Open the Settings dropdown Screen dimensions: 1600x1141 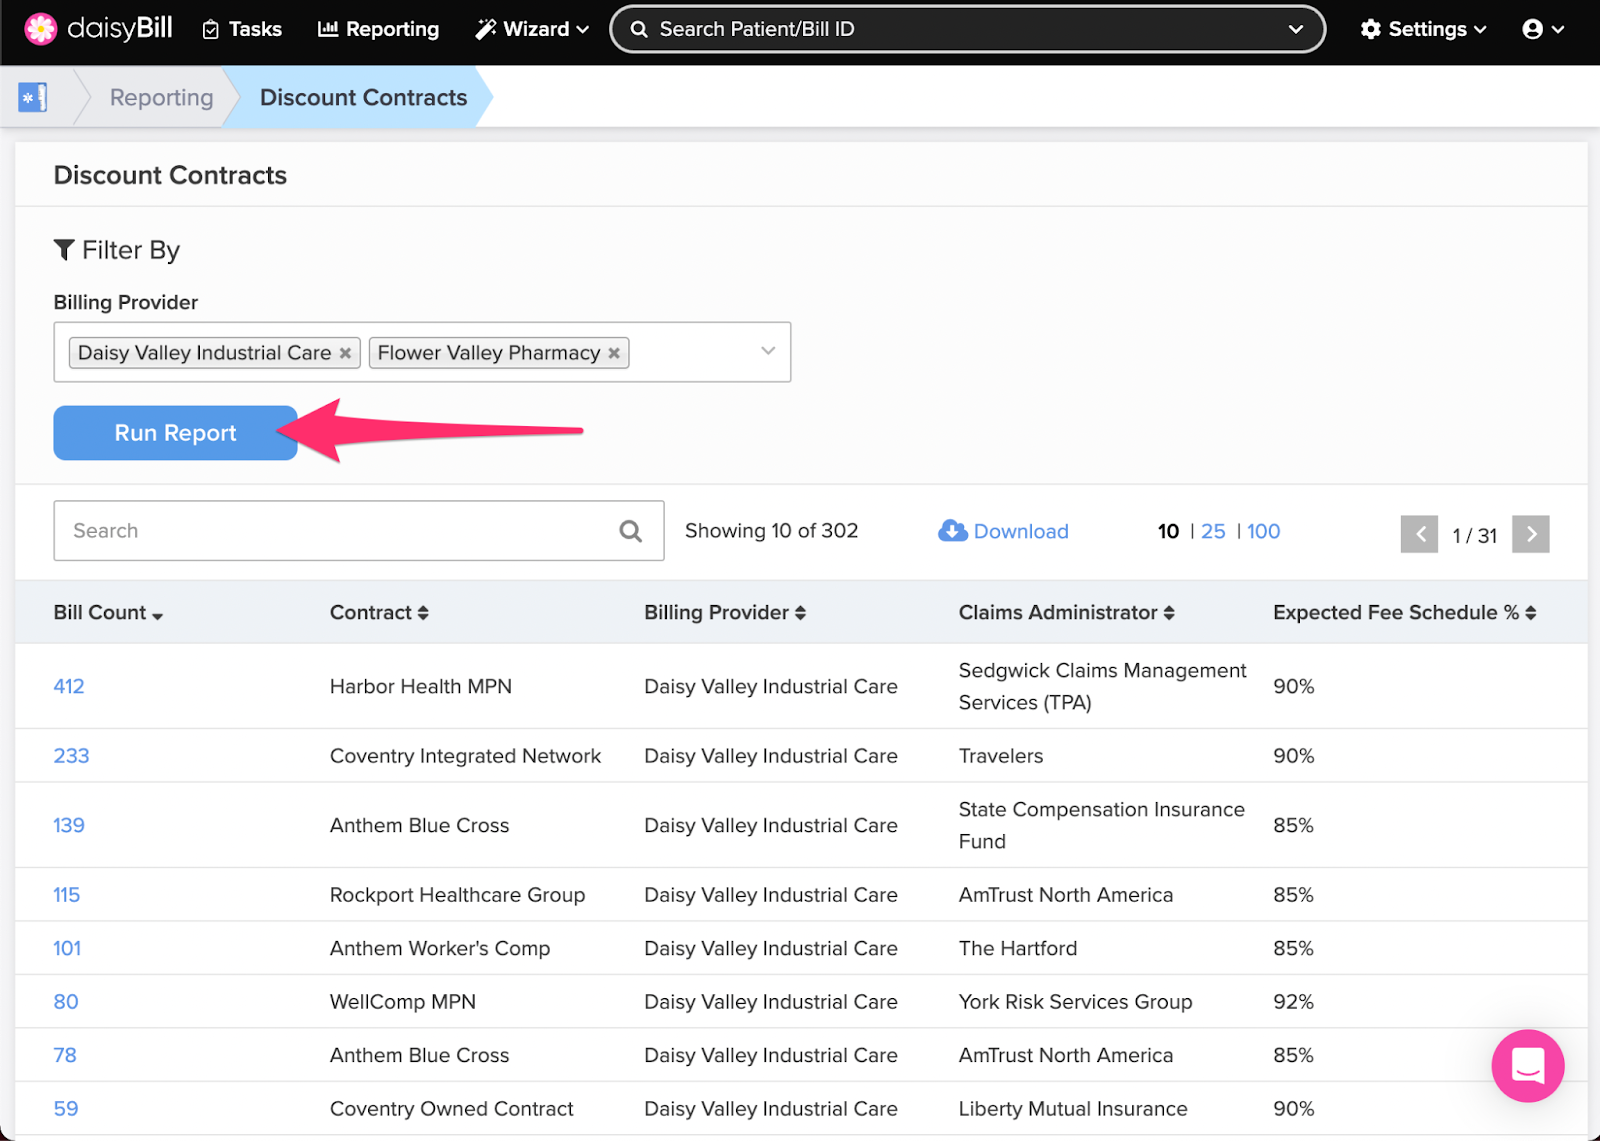pyautogui.click(x=1424, y=29)
